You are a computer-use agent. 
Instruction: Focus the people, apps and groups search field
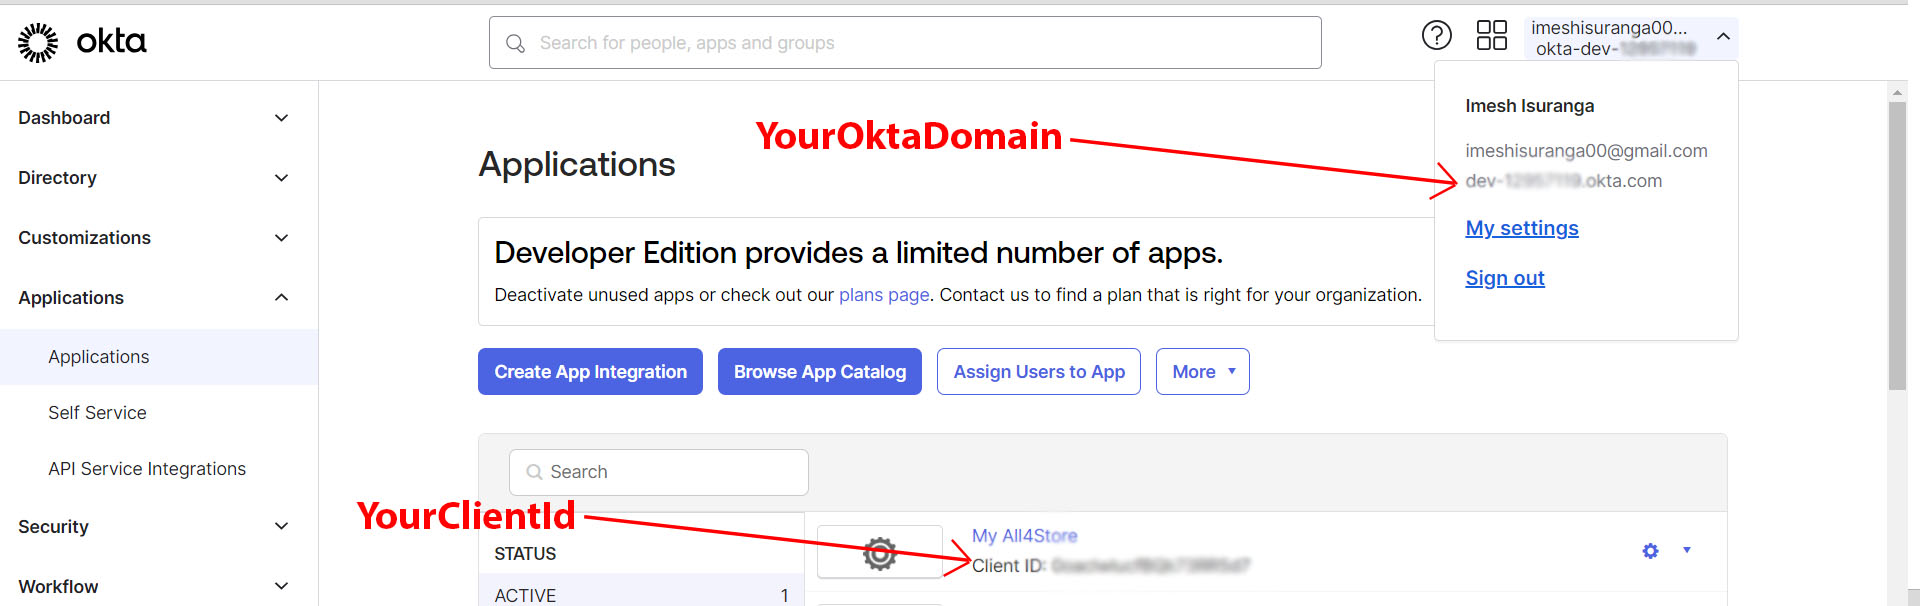(905, 43)
